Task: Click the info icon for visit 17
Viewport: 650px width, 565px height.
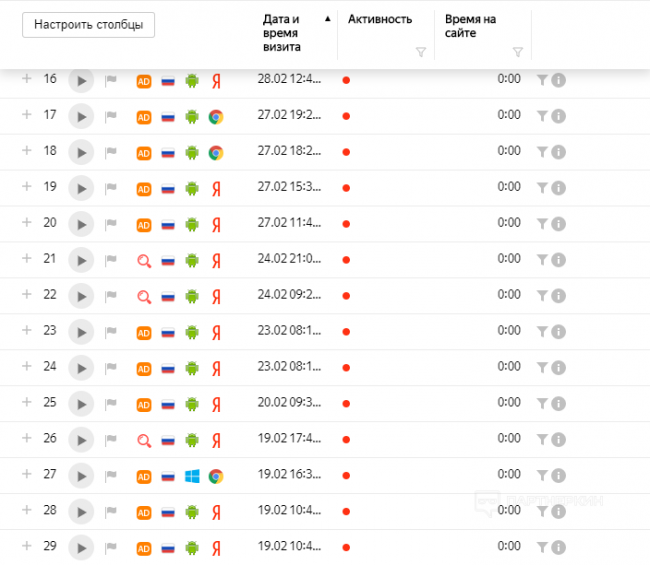Action: [x=559, y=116]
